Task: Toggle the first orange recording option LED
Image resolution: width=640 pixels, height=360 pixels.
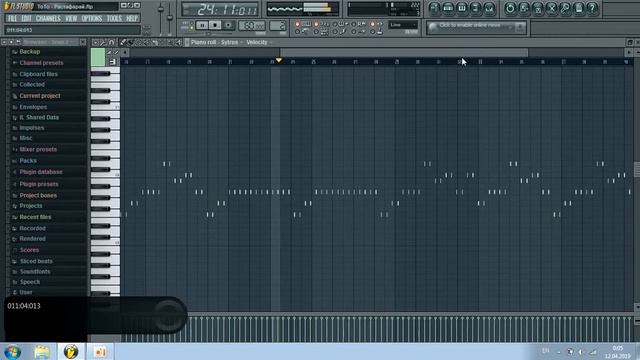Action: pos(297,24)
